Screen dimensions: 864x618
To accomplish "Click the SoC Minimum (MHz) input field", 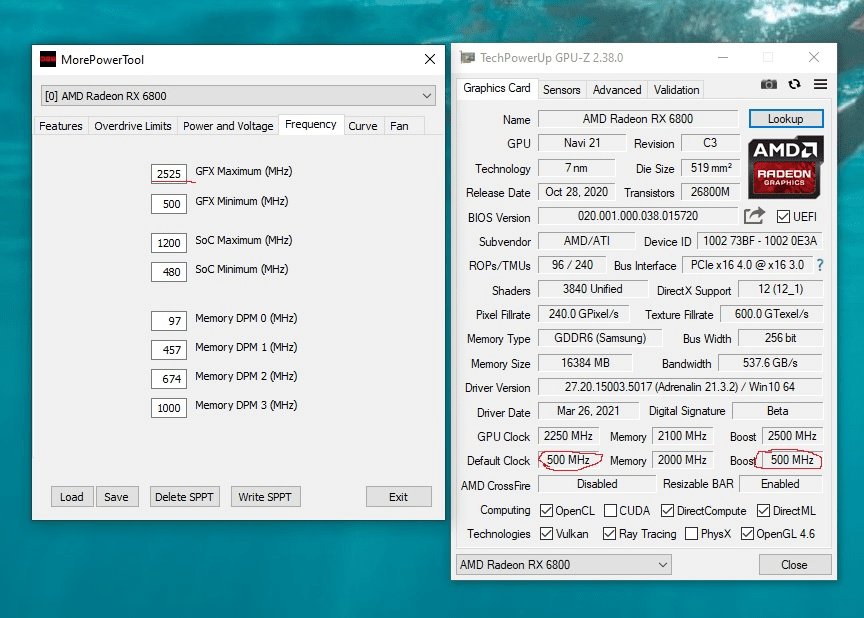I will pyautogui.click(x=169, y=272).
